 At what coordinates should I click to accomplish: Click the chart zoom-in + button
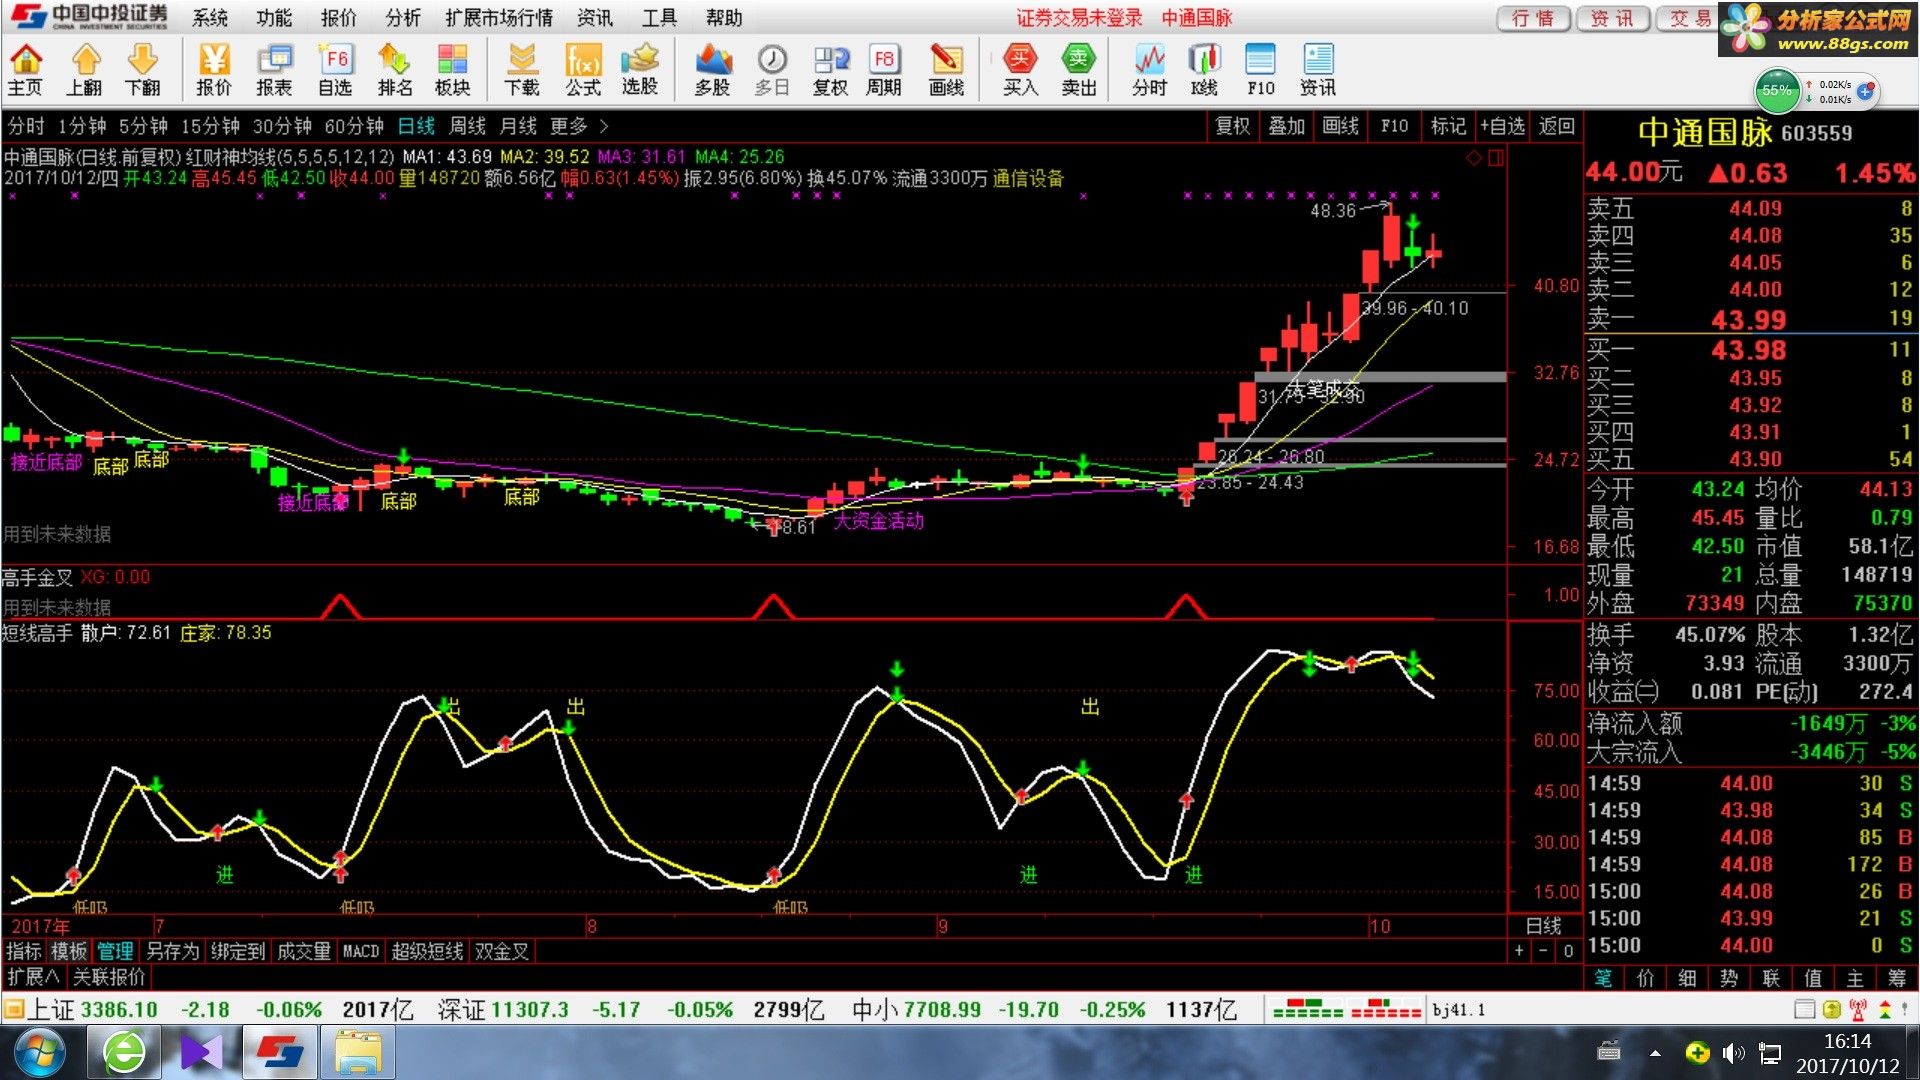point(1519,951)
